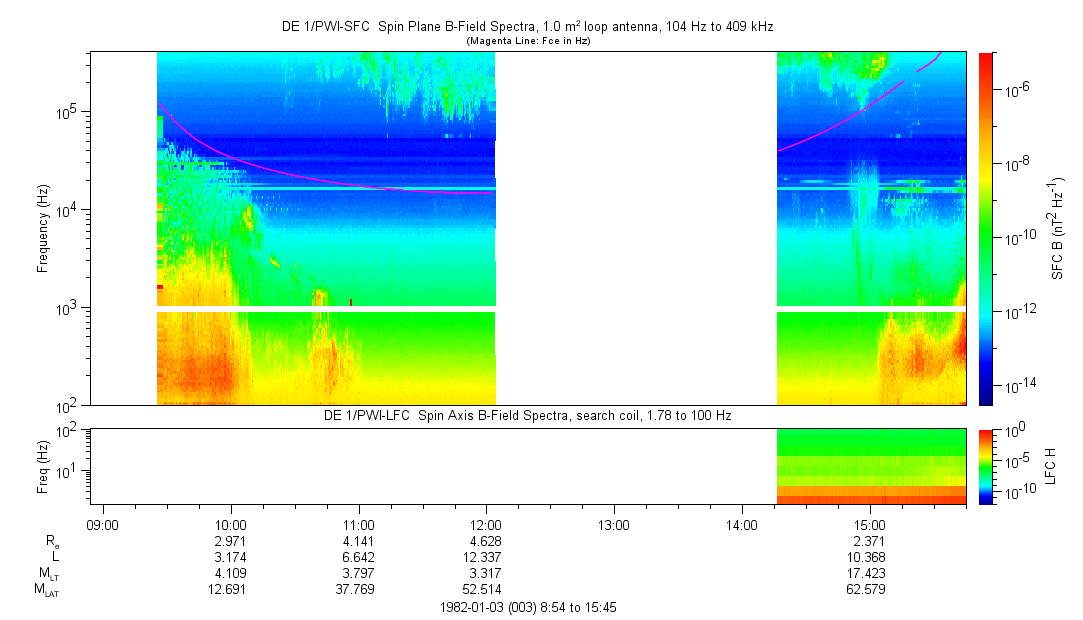The width and height of the screenshot is (1083, 620).
Task: Click the LFC search coil panel title
Action: point(527,415)
